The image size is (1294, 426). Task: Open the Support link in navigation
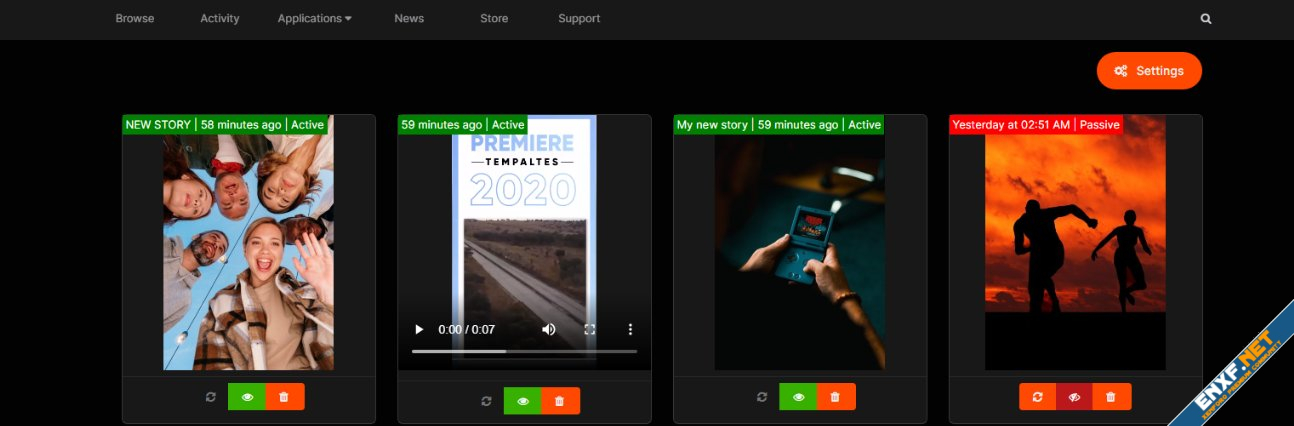pyautogui.click(x=579, y=19)
